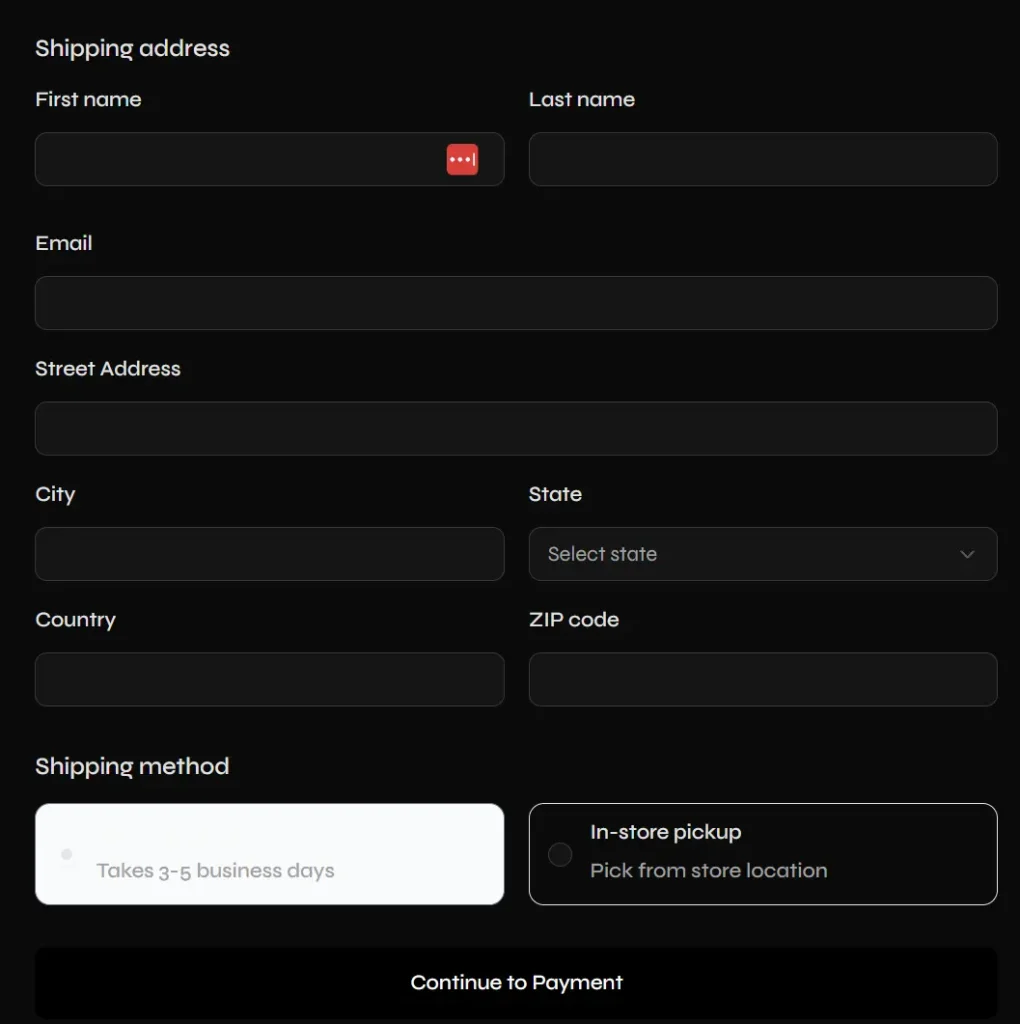Click the LastPass autofill icon in First name
1020x1024 pixels.
click(462, 159)
